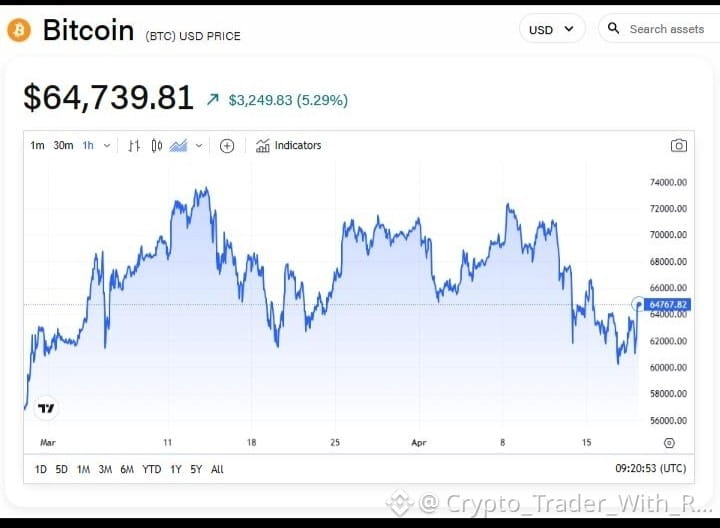The height and width of the screenshot is (528, 720).
Task: Select the 1h interval
Action: click(x=88, y=146)
